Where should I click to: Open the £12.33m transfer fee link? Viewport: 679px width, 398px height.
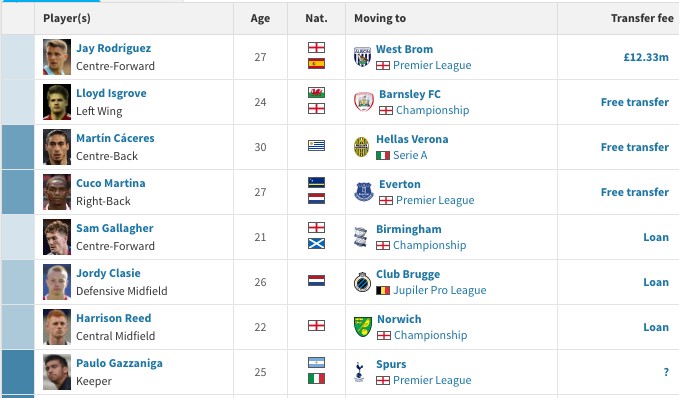646,57
